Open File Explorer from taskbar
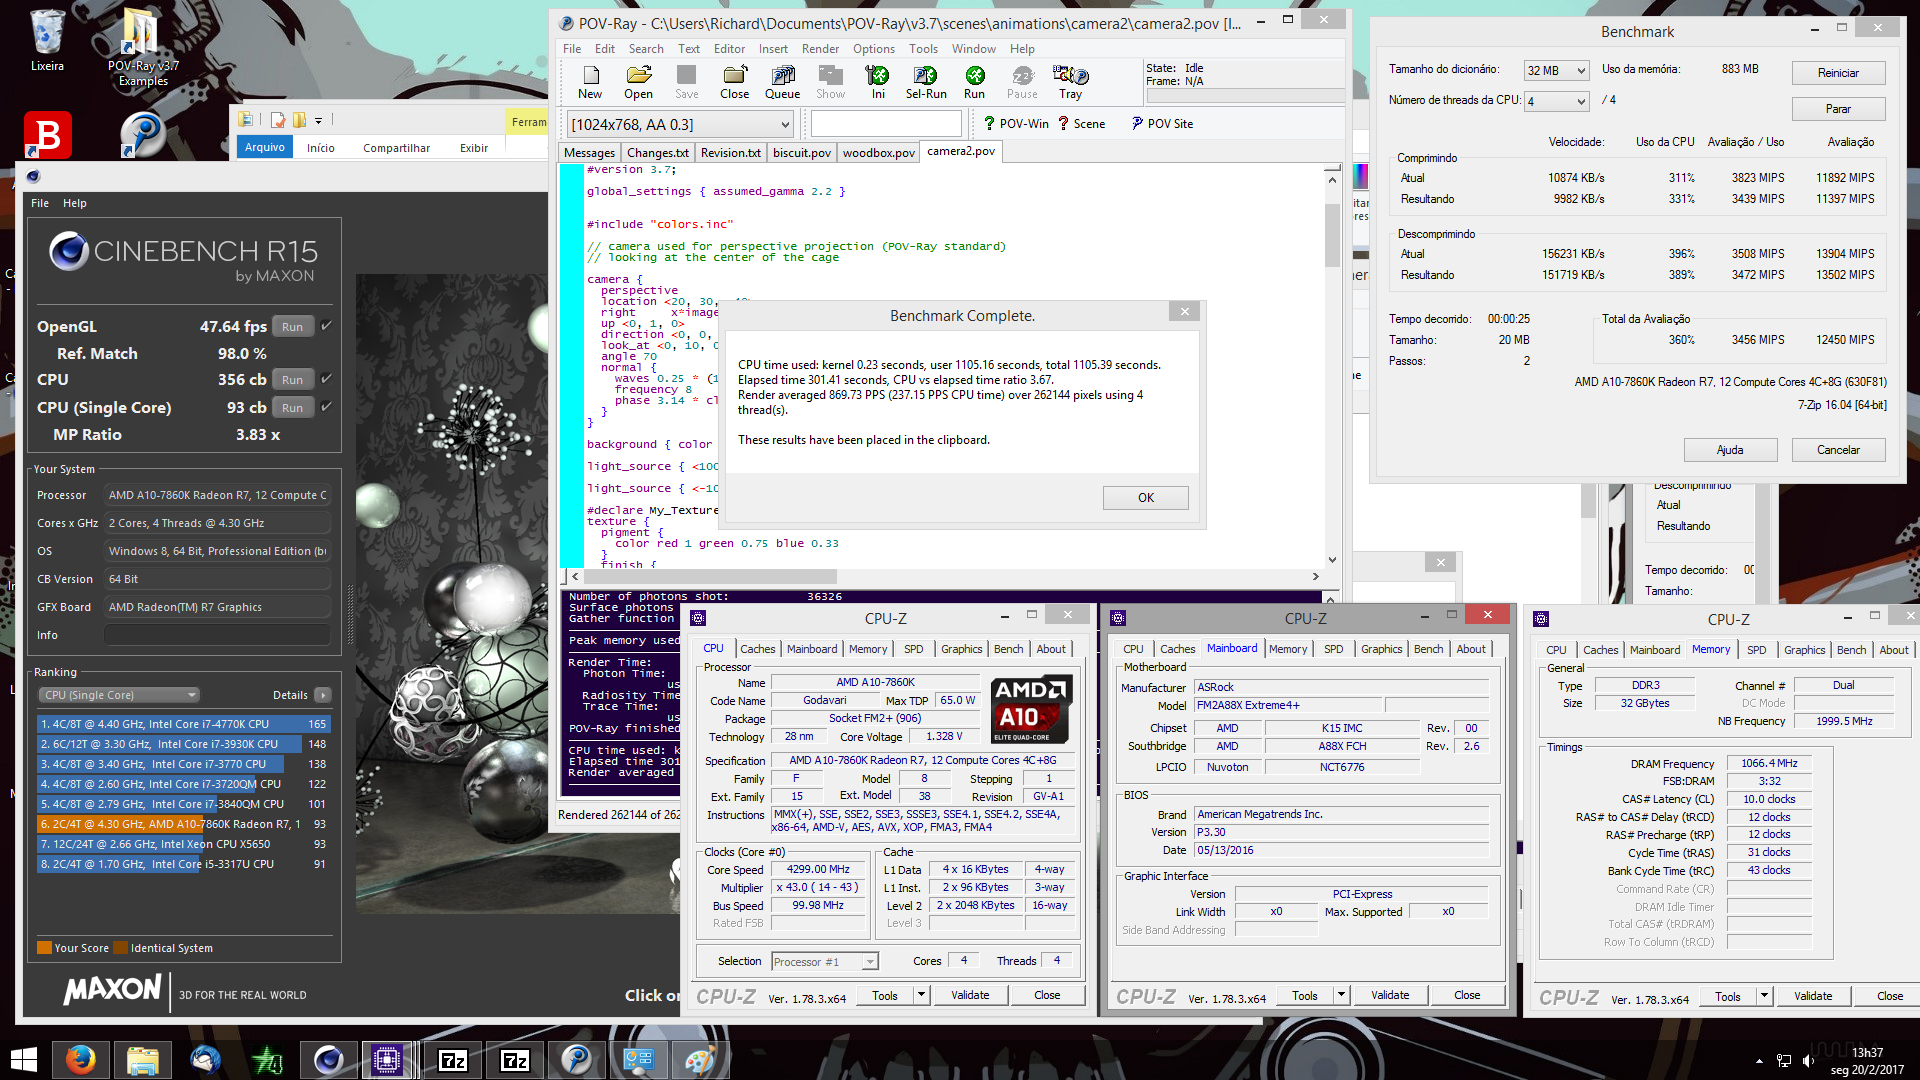Image resolution: width=1920 pixels, height=1080 pixels. (x=142, y=1059)
